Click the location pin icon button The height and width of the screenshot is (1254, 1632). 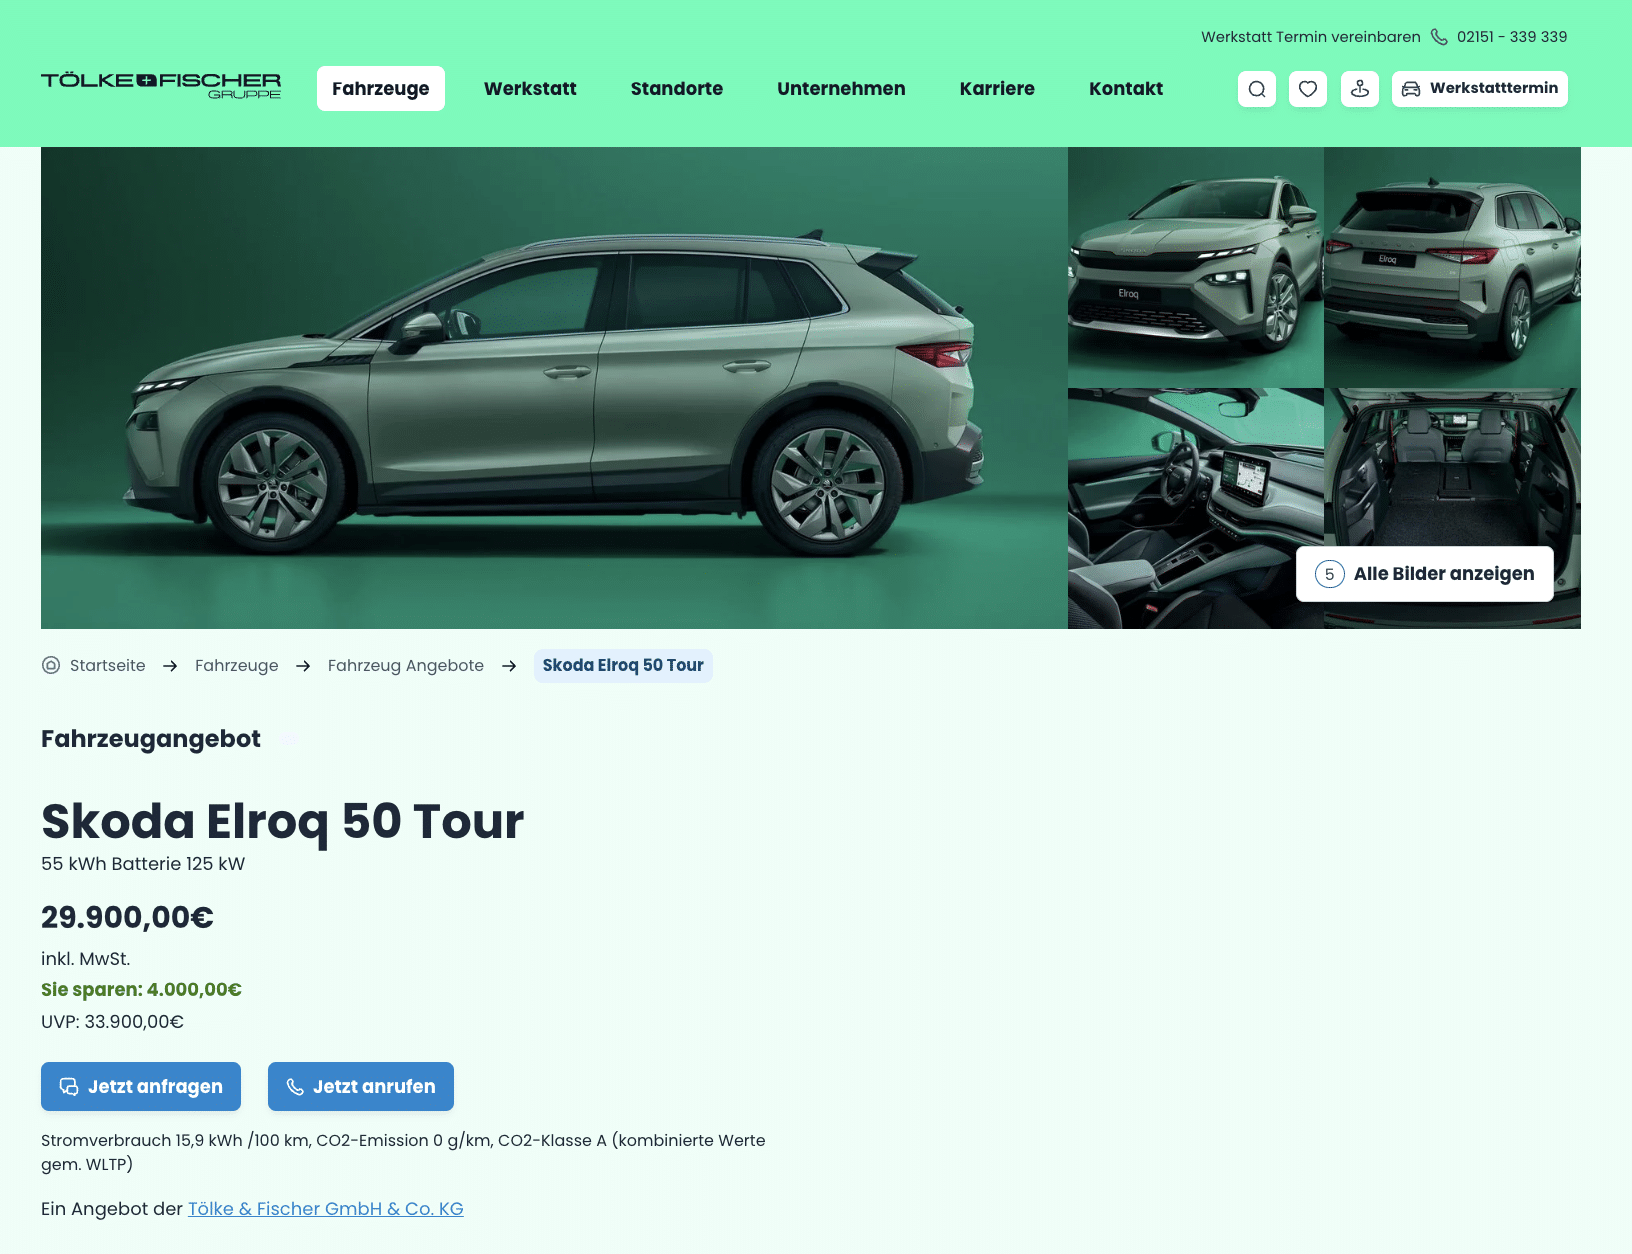pyautogui.click(x=1360, y=89)
